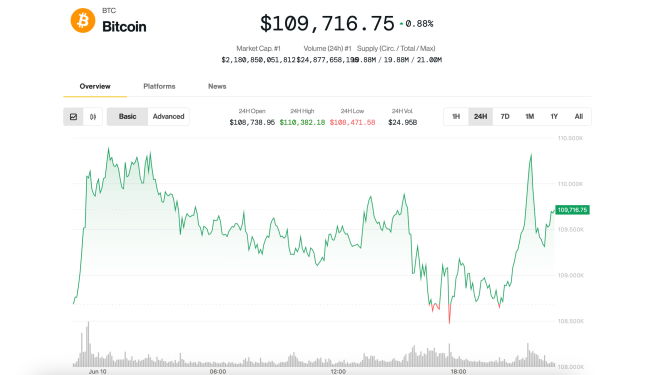Select the 1H time range
This screenshot has height=375, width=652.
456,117
